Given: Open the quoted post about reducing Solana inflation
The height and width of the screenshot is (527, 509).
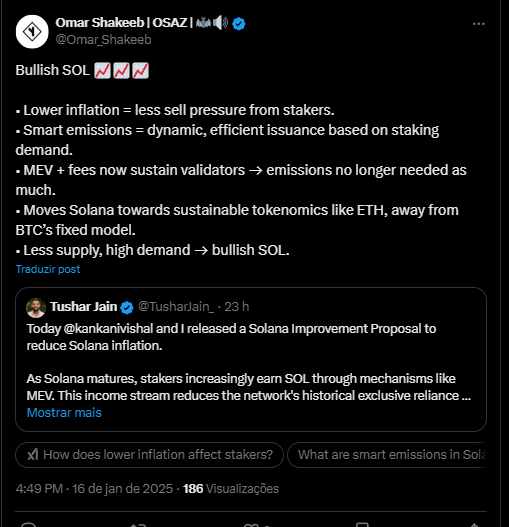Looking at the screenshot, I should click(251, 360).
